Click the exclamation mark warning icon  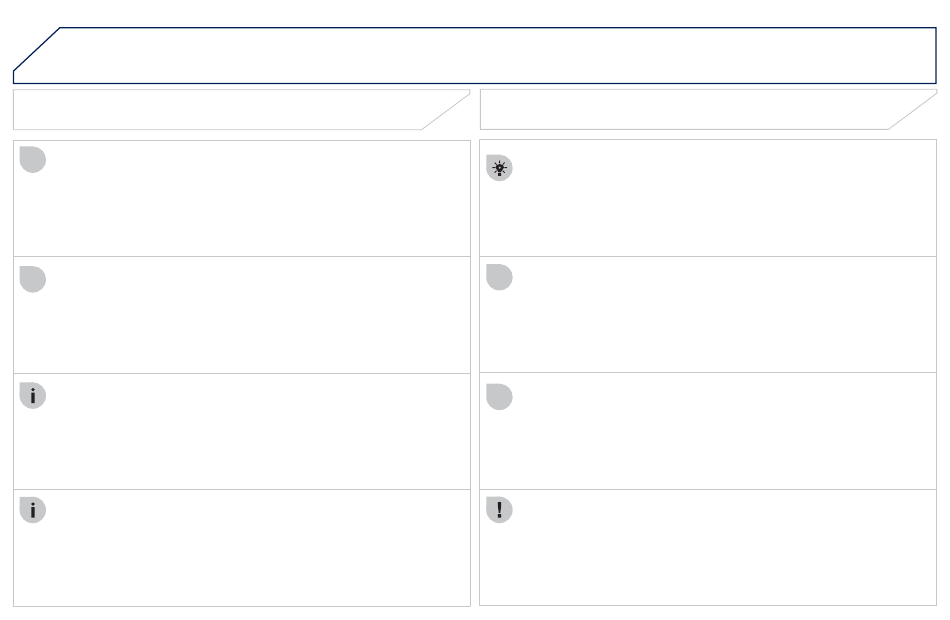(x=499, y=510)
